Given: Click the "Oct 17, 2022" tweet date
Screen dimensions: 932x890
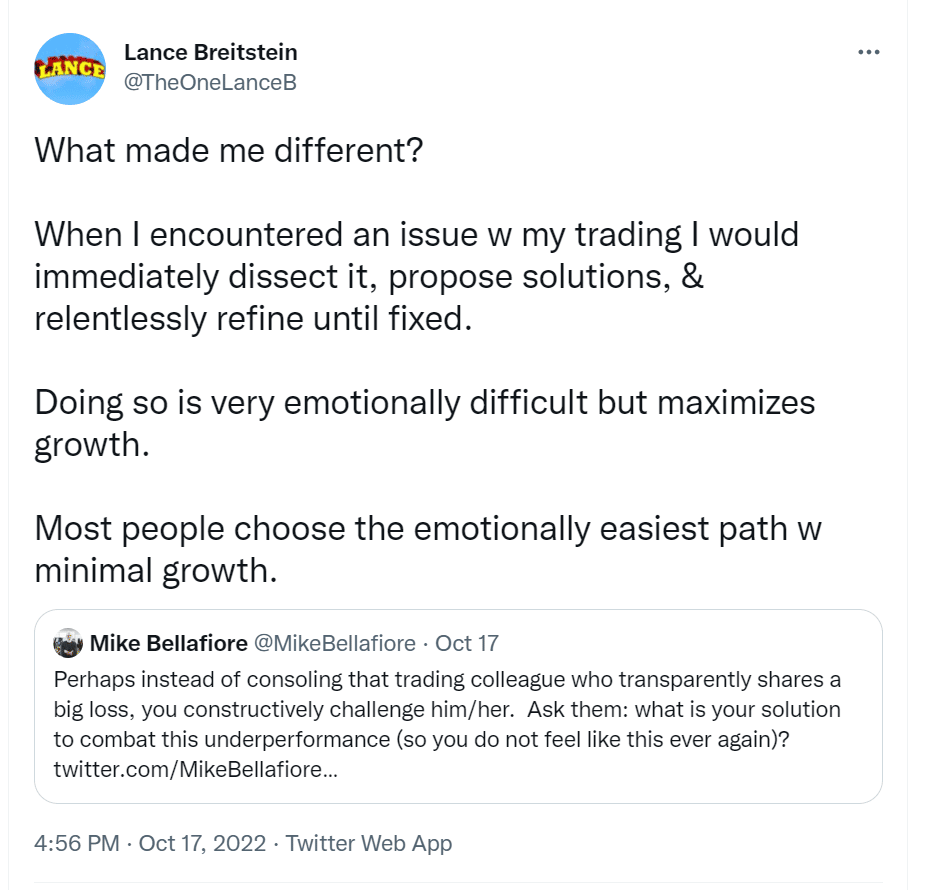Looking at the screenshot, I should (202, 843).
